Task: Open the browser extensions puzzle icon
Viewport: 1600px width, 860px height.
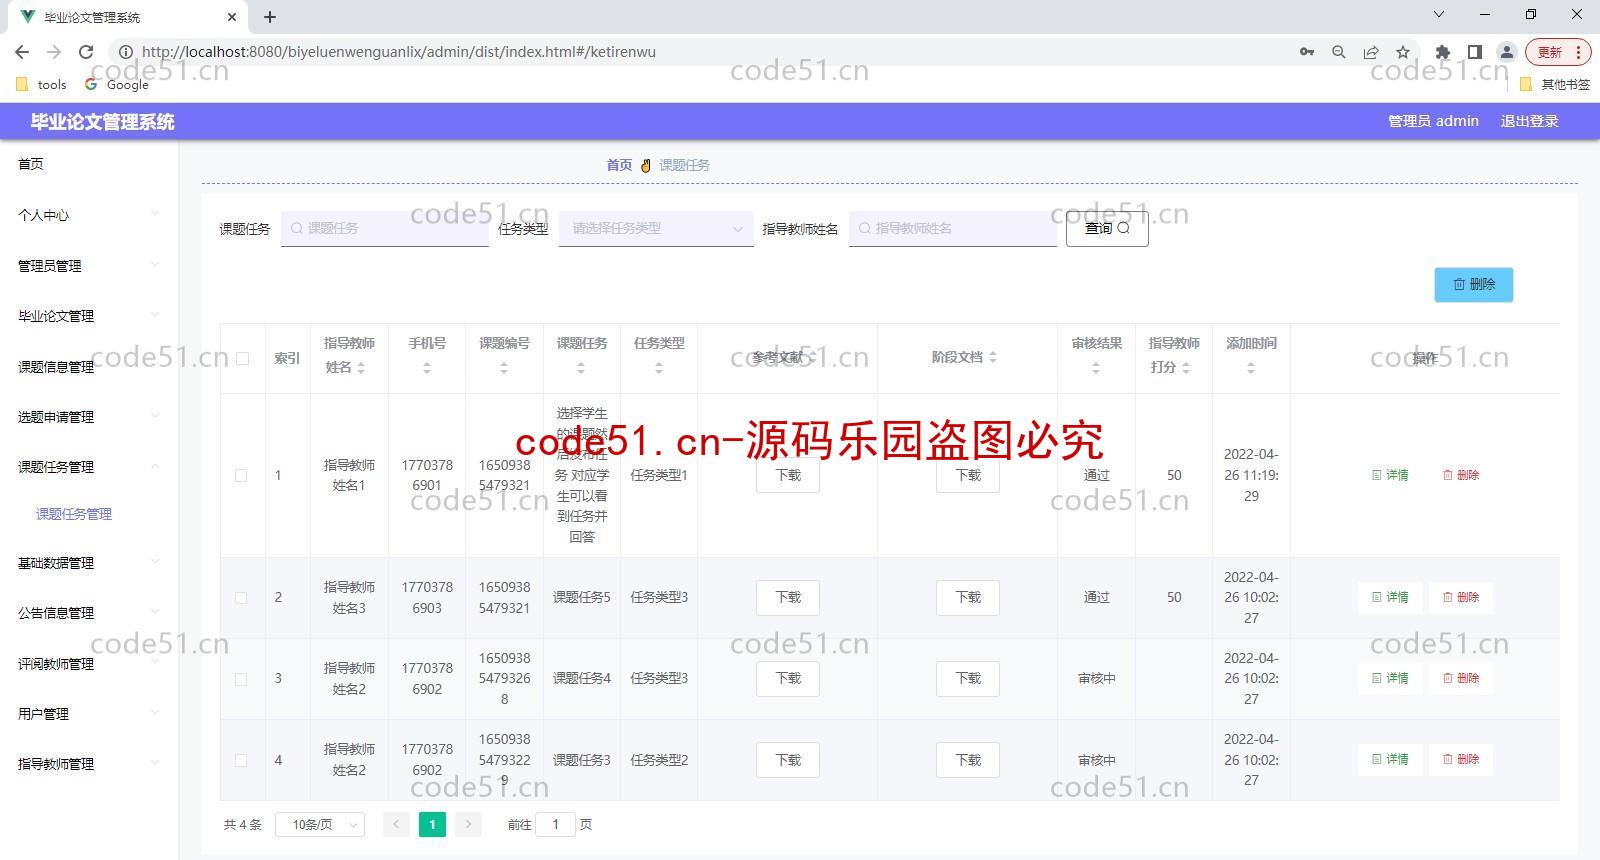Action: [x=1442, y=52]
